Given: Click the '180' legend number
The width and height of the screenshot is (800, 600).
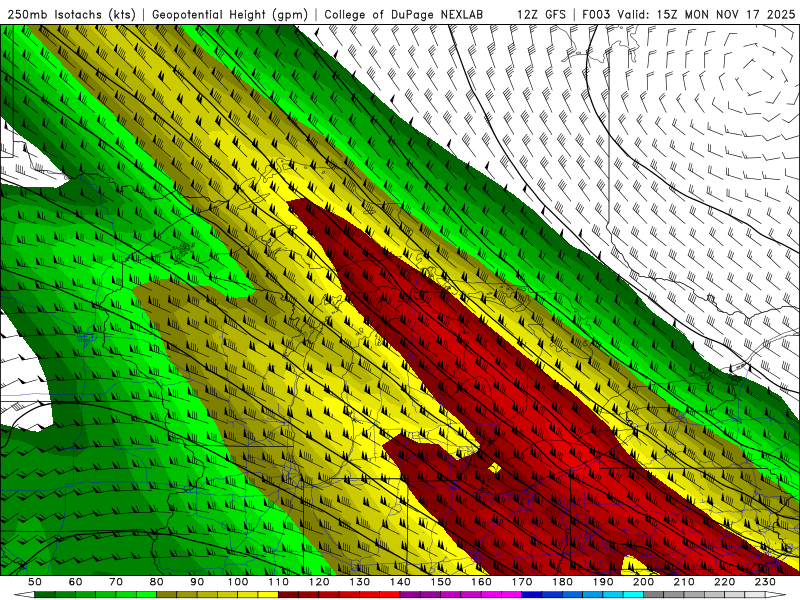Looking at the screenshot, I should [x=562, y=582].
